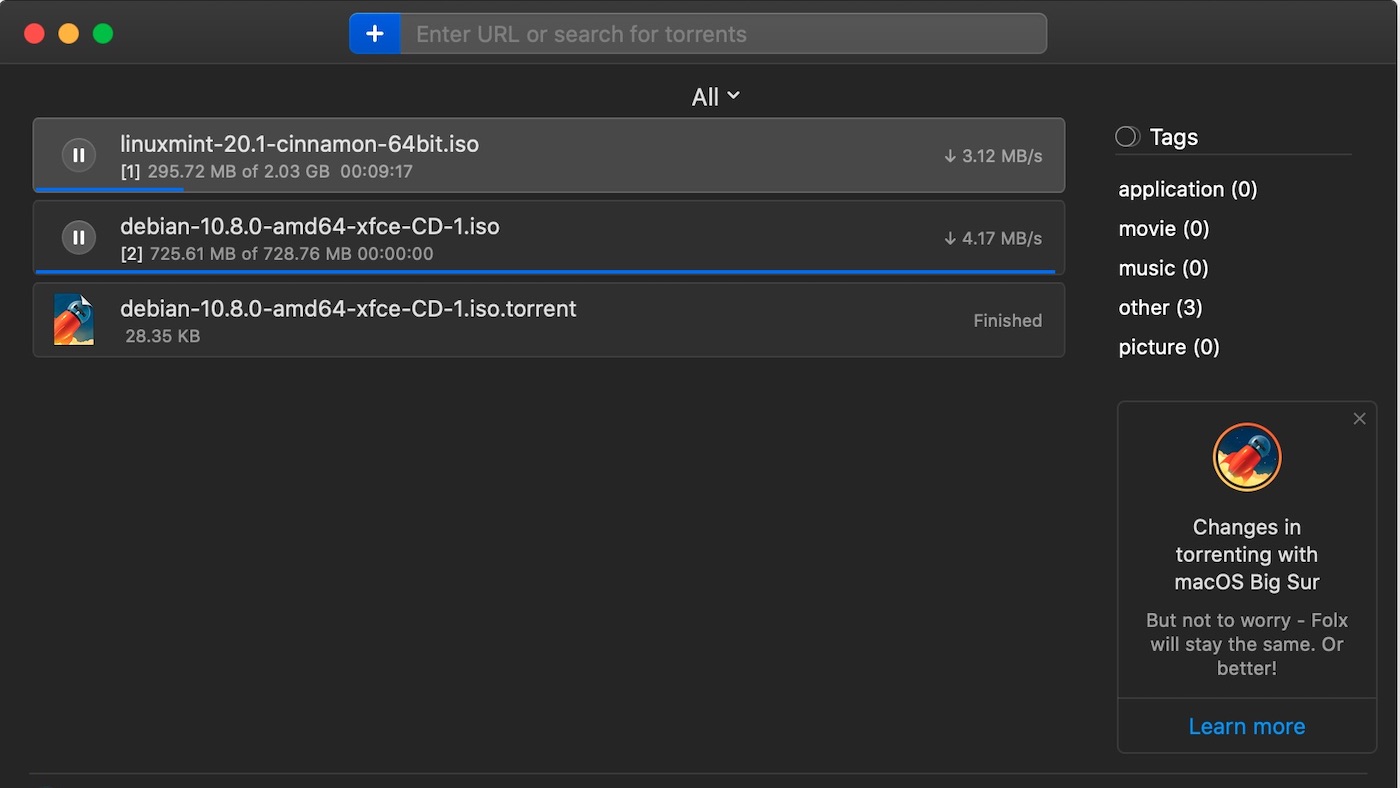Click the 4.17 MB/s download speed indicator

tap(993, 238)
